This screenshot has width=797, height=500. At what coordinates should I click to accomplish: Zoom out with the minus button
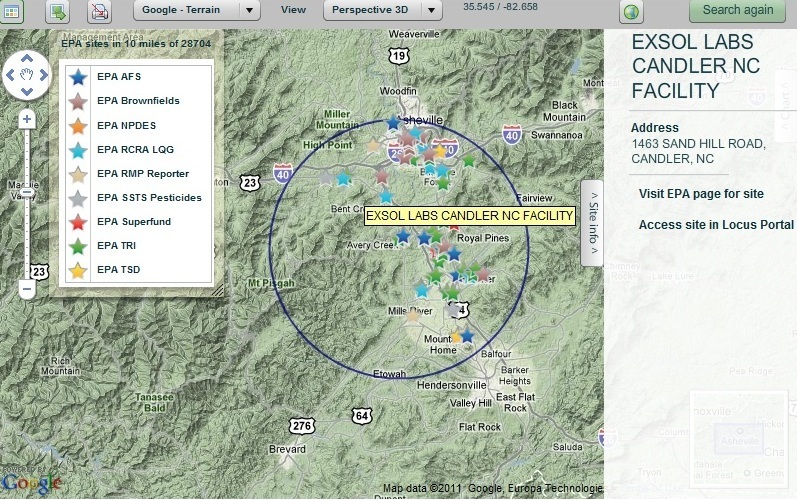pyautogui.click(x=27, y=289)
